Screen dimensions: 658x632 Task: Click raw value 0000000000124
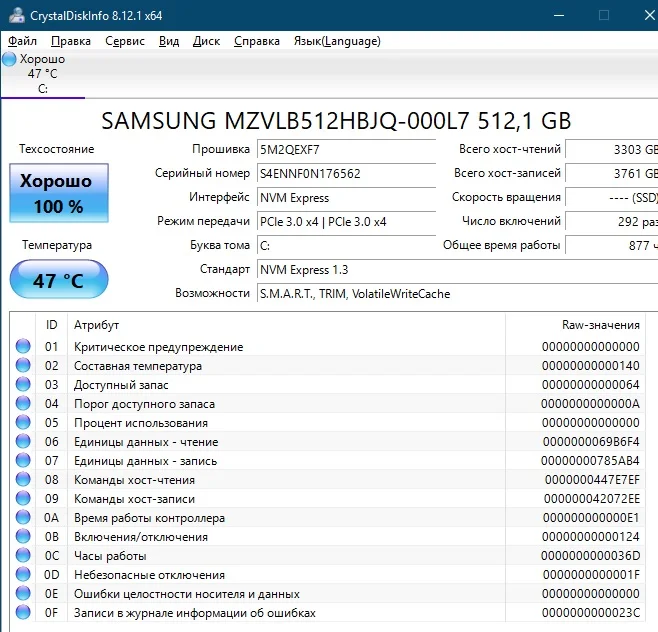pos(590,536)
